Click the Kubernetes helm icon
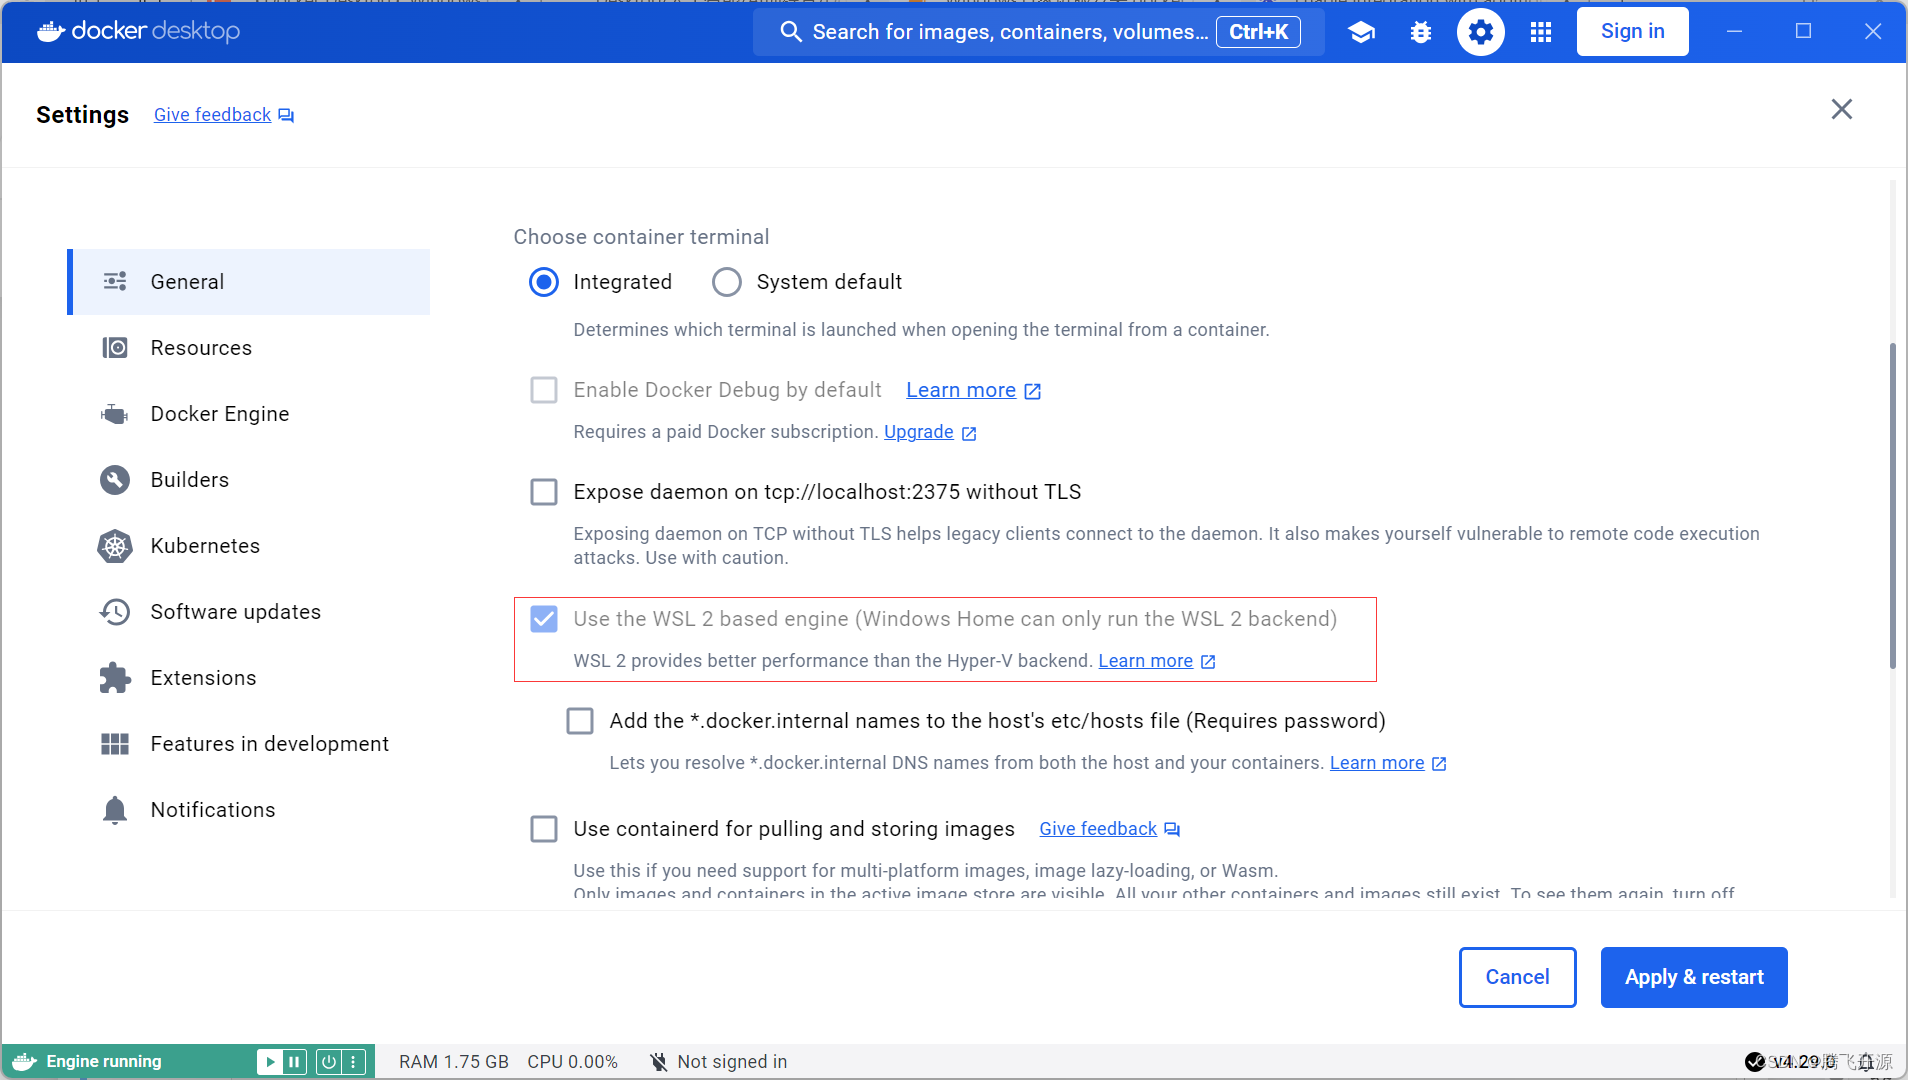Image resolution: width=1908 pixels, height=1080 pixels. (x=115, y=546)
